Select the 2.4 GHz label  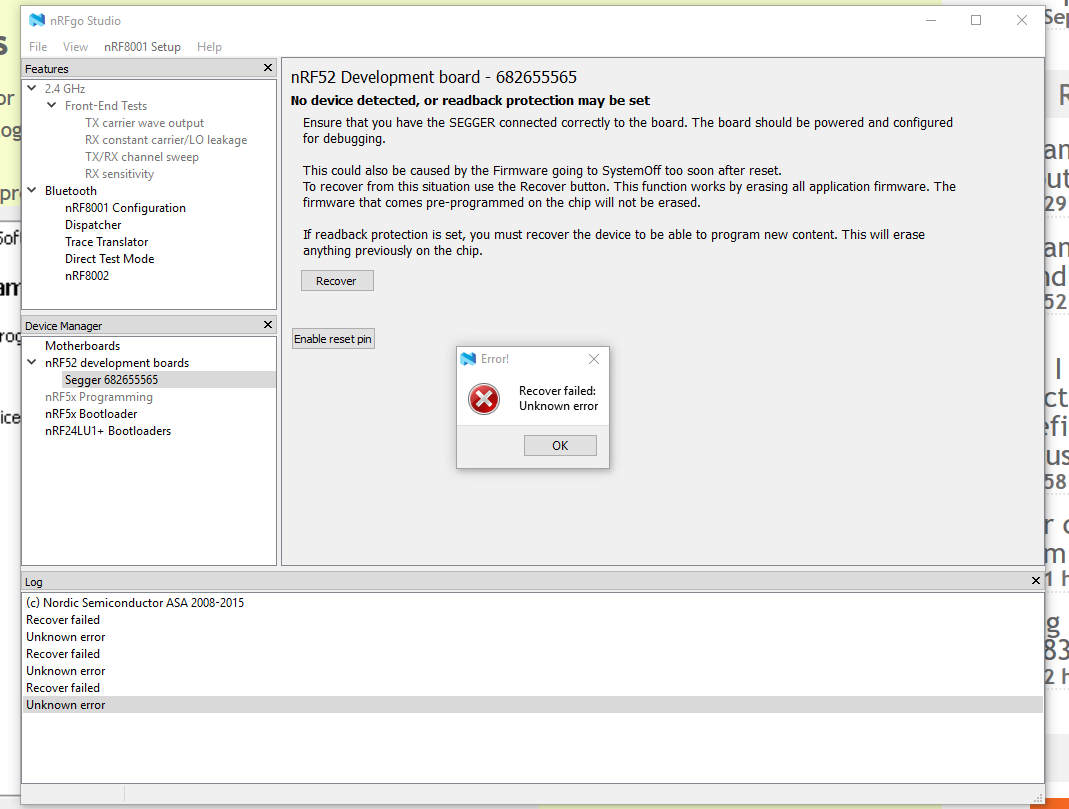point(65,89)
